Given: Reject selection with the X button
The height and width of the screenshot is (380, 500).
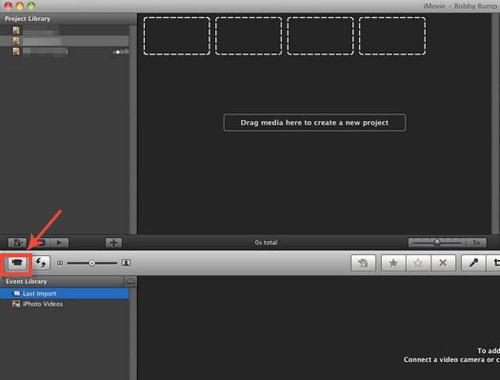Looking at the screenshot, I should click(x=443, y=263).
